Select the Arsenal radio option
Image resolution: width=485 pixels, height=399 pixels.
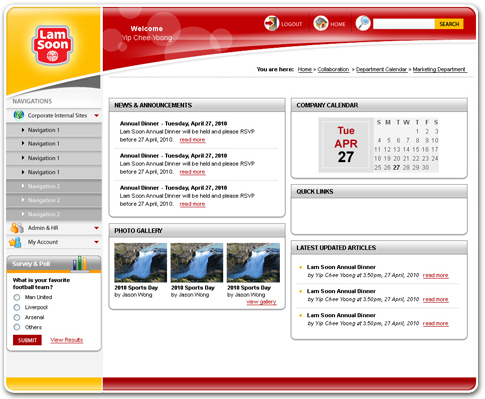(x=17, y=317)
